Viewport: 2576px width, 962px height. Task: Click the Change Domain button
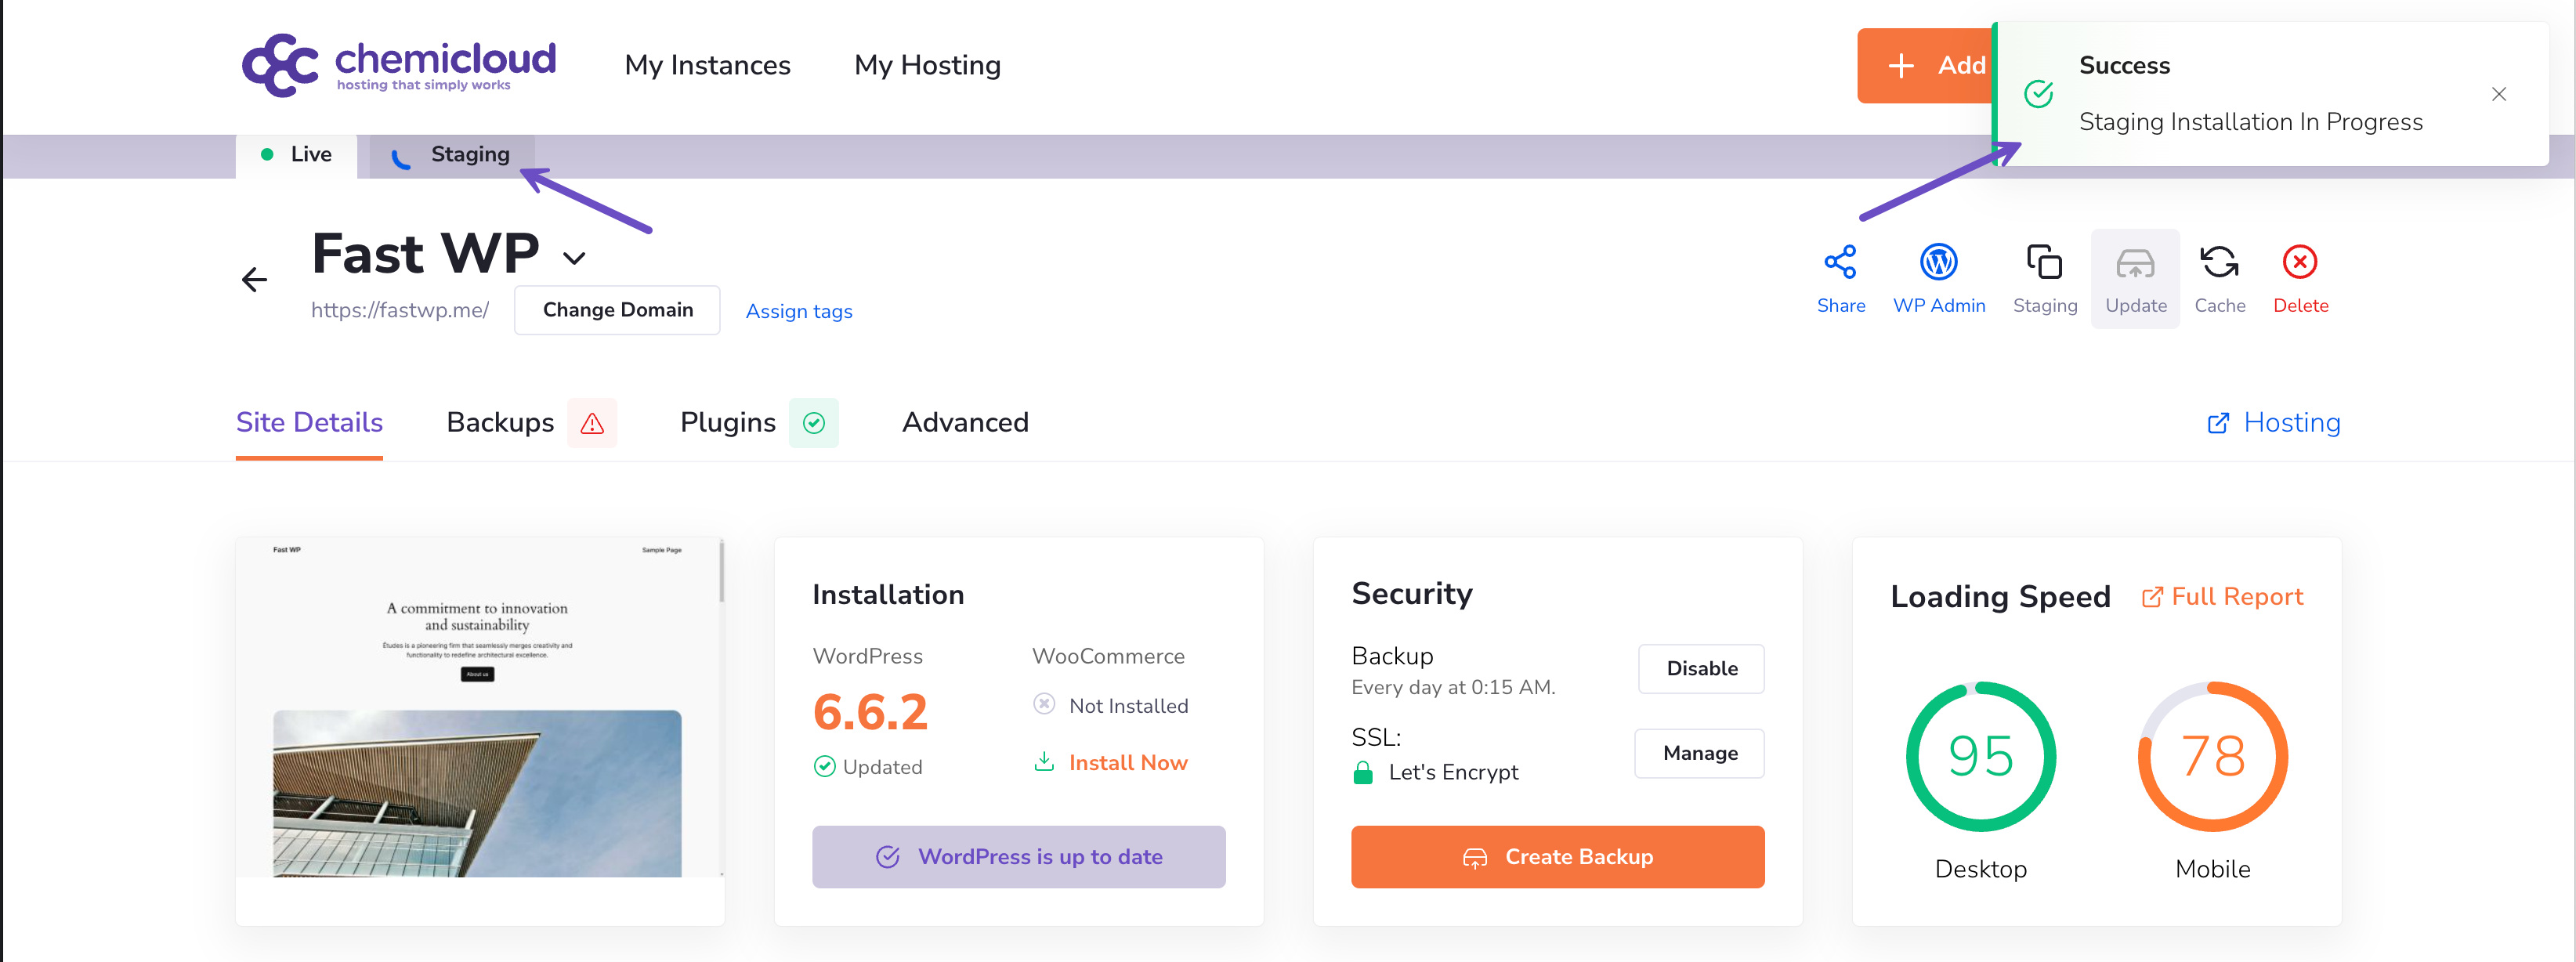(x=617, y=310)
